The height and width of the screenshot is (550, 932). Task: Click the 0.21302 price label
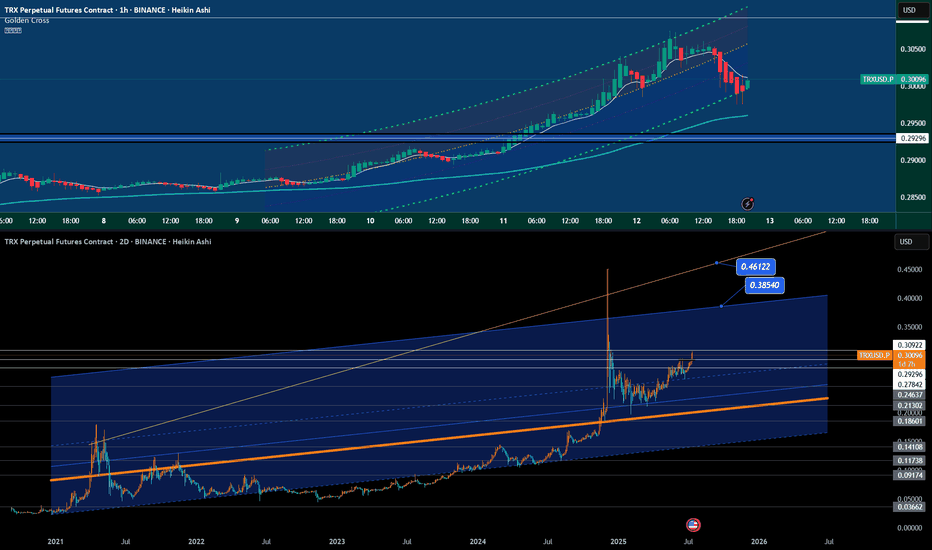pyautogui.click(x=909, y=406)
